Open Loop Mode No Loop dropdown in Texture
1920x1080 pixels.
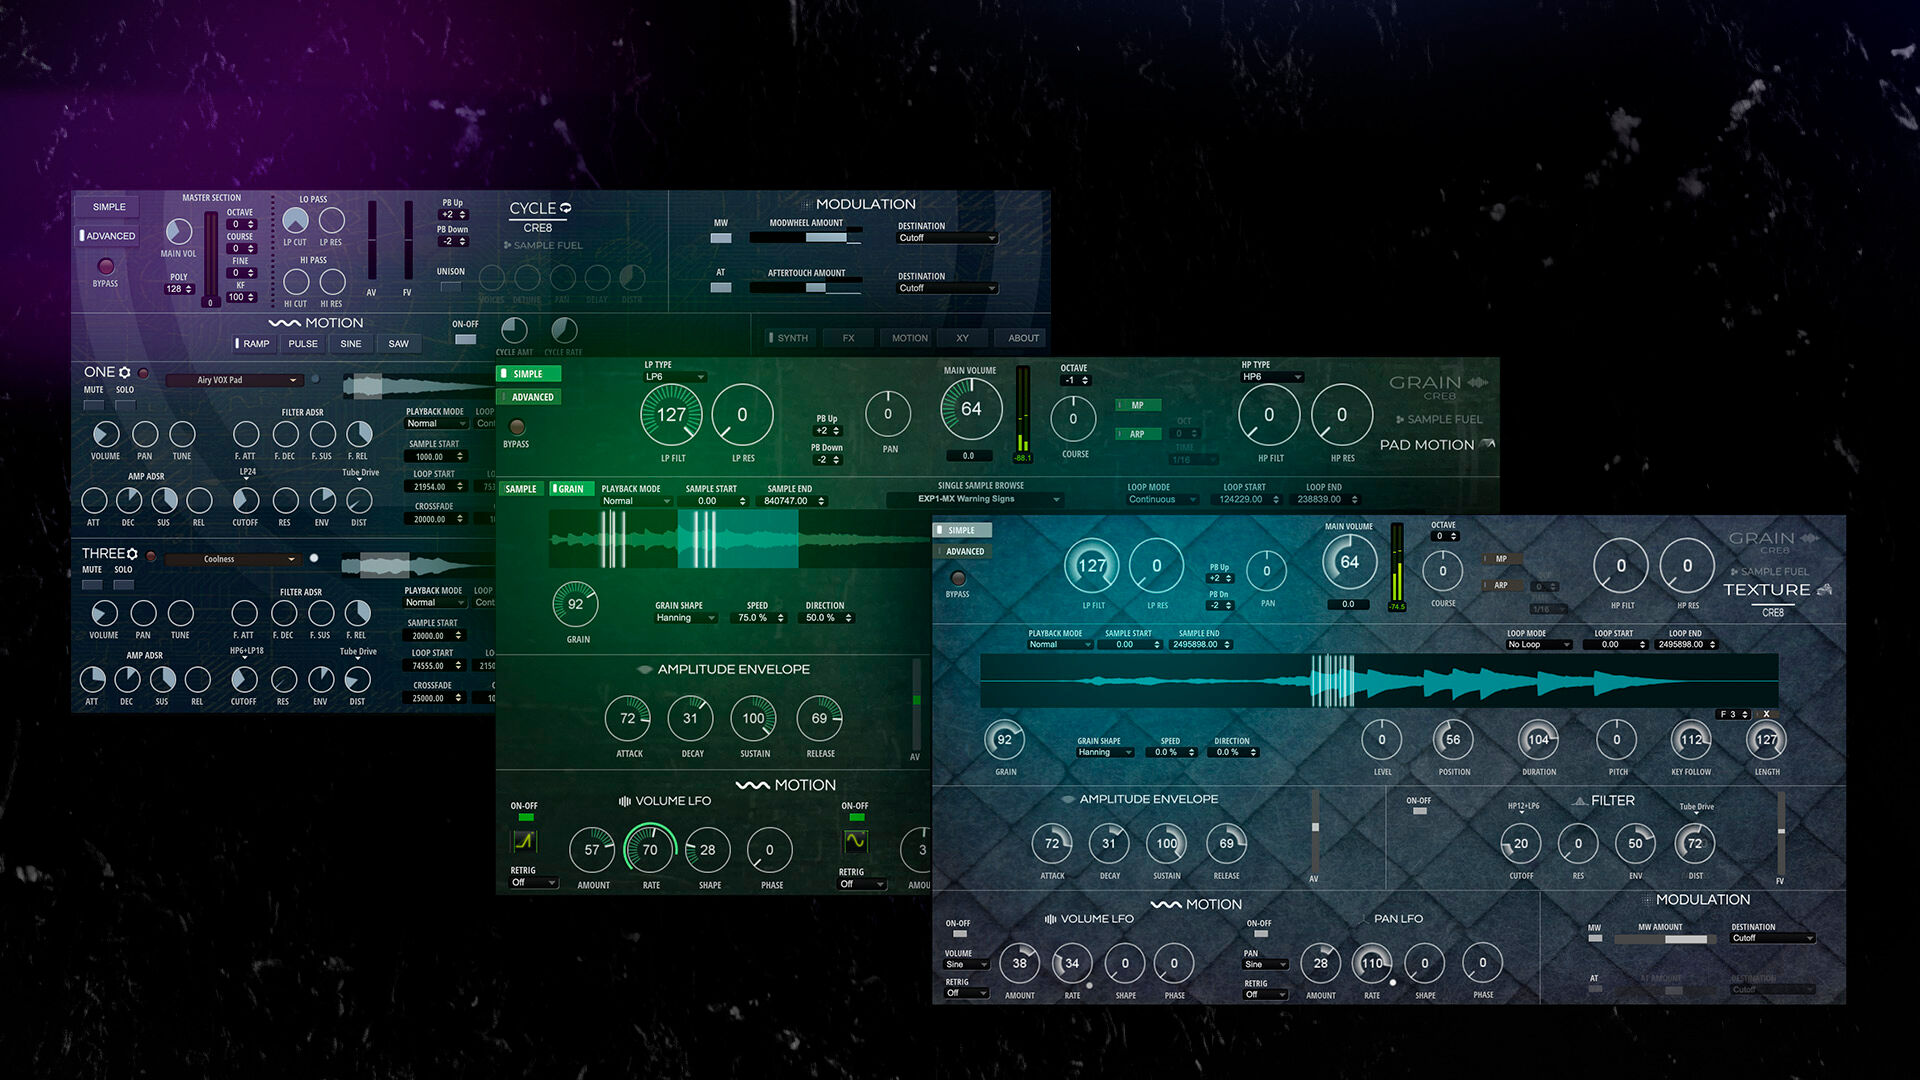point(1539,645)
